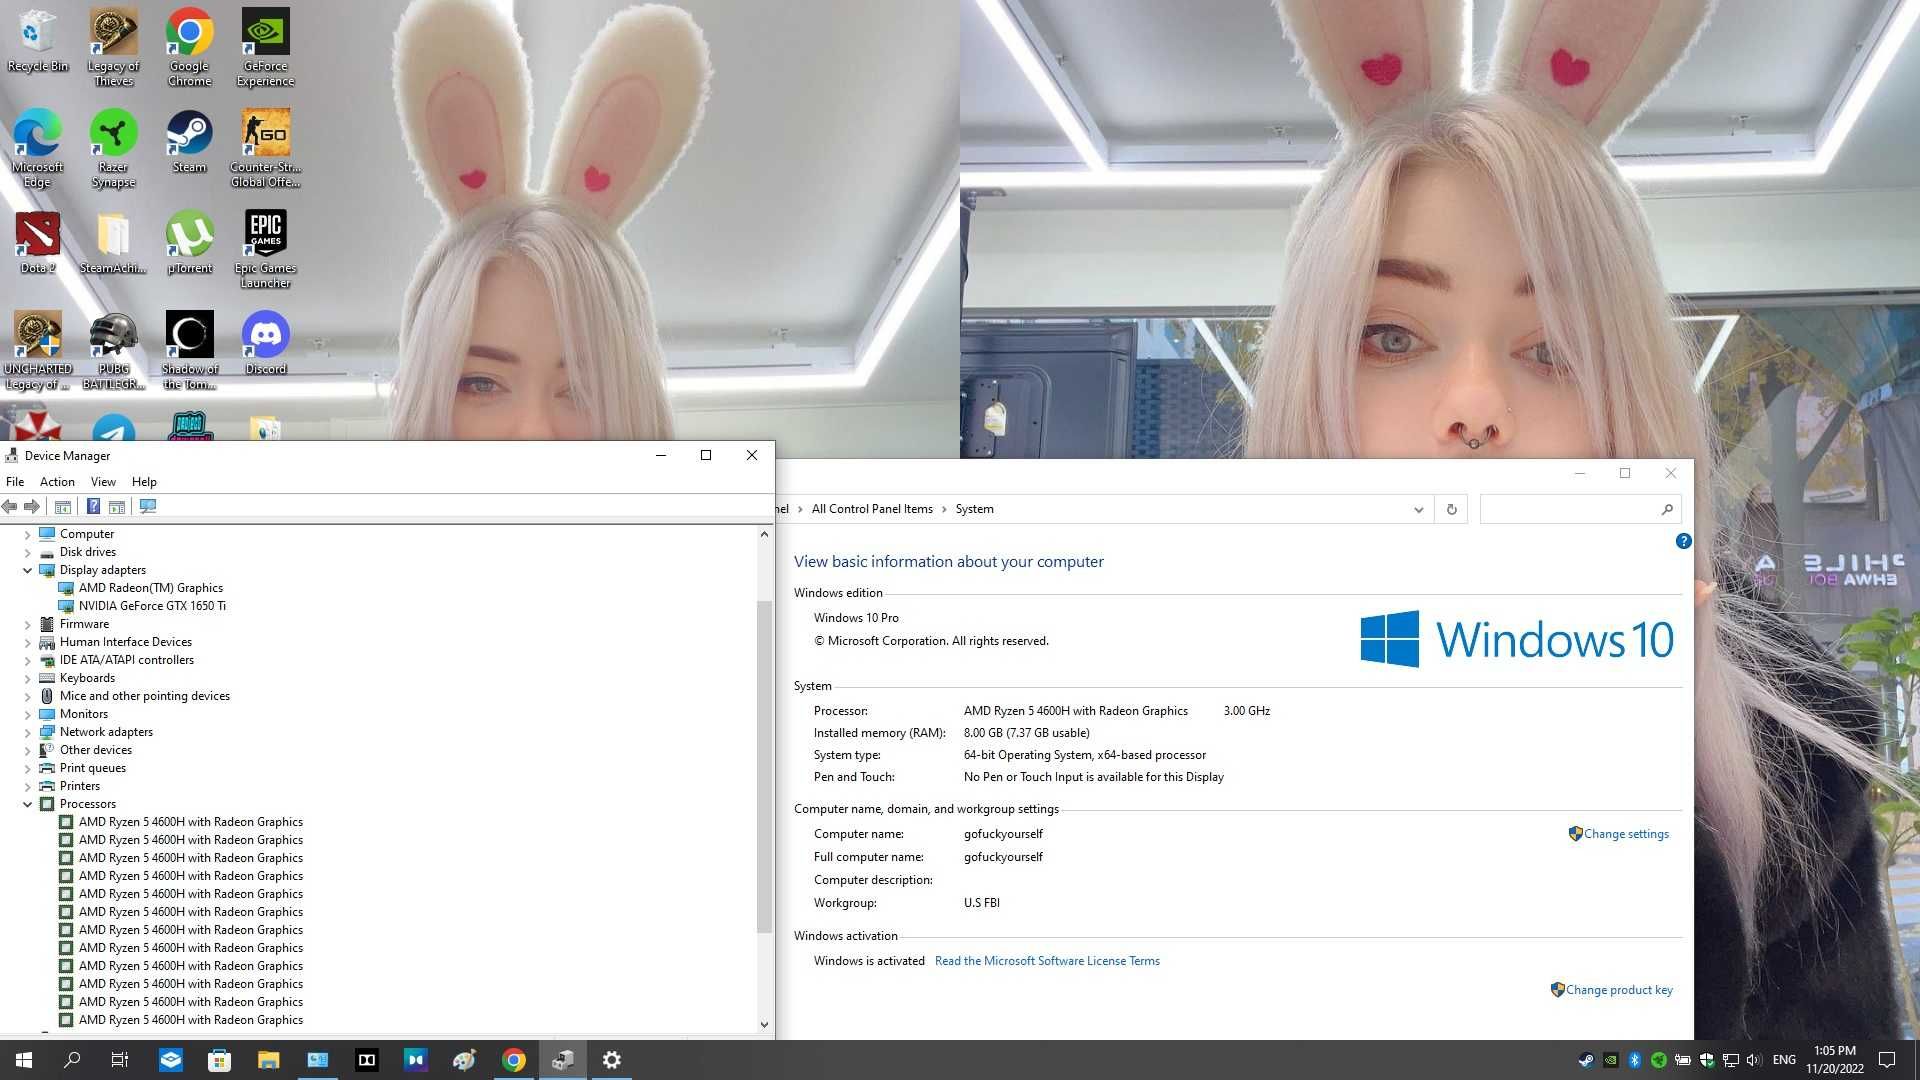Viewport: 1920px width, 1080px height.
Task: Select the Legacy of Thieves desktop shortcut
Action: click(x=114, y=47)
